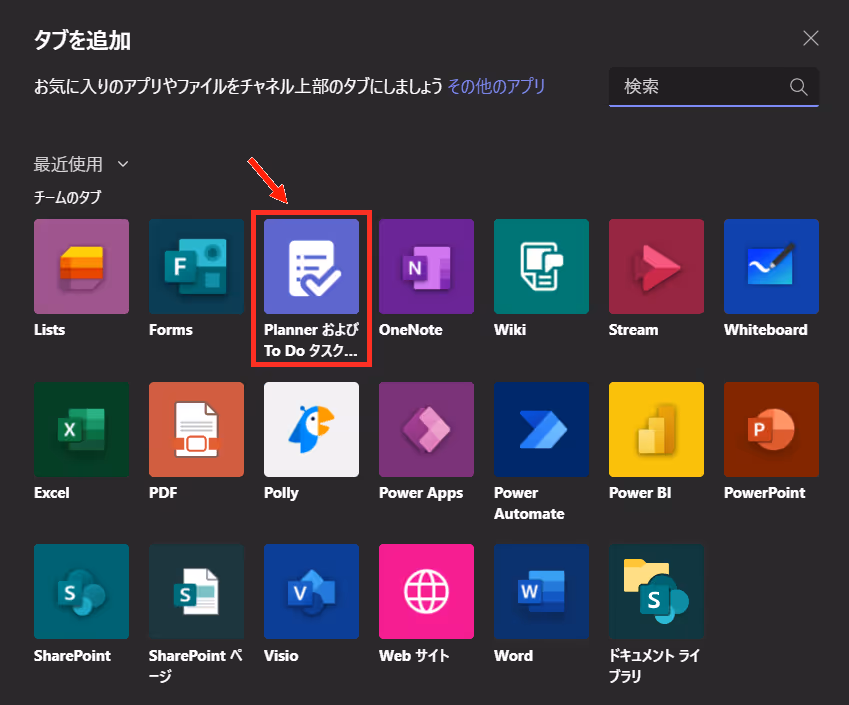The image size is (849, 705).
Task: Select the ドキュメント ライブラリ tile
Action: click(656, 591)
